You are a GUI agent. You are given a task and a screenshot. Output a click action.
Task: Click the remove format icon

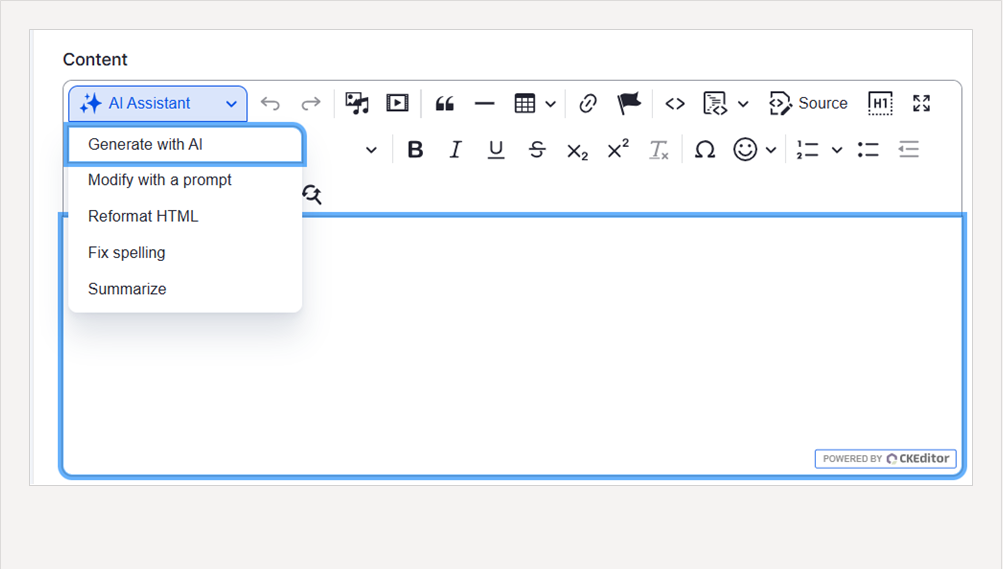click(x=659, y=150)
